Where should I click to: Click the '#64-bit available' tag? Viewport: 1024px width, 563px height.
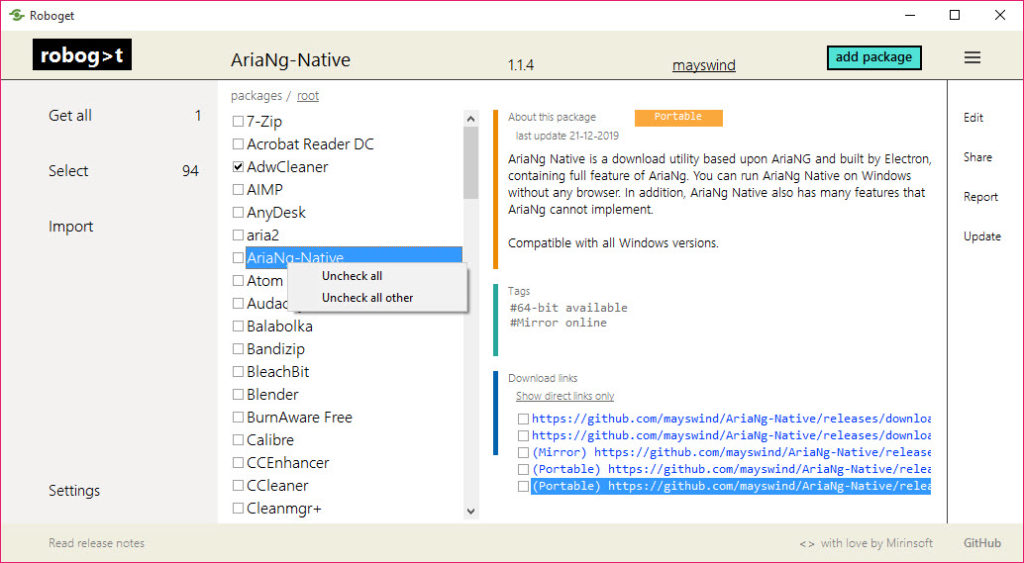point(568,308)
